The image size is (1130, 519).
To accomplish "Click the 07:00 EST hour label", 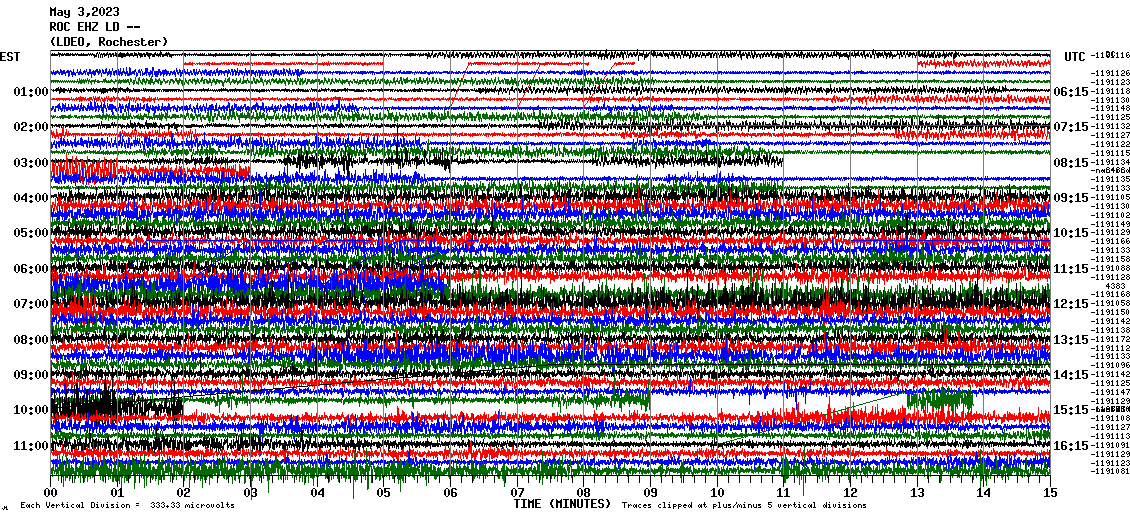I will click(31, 304).
